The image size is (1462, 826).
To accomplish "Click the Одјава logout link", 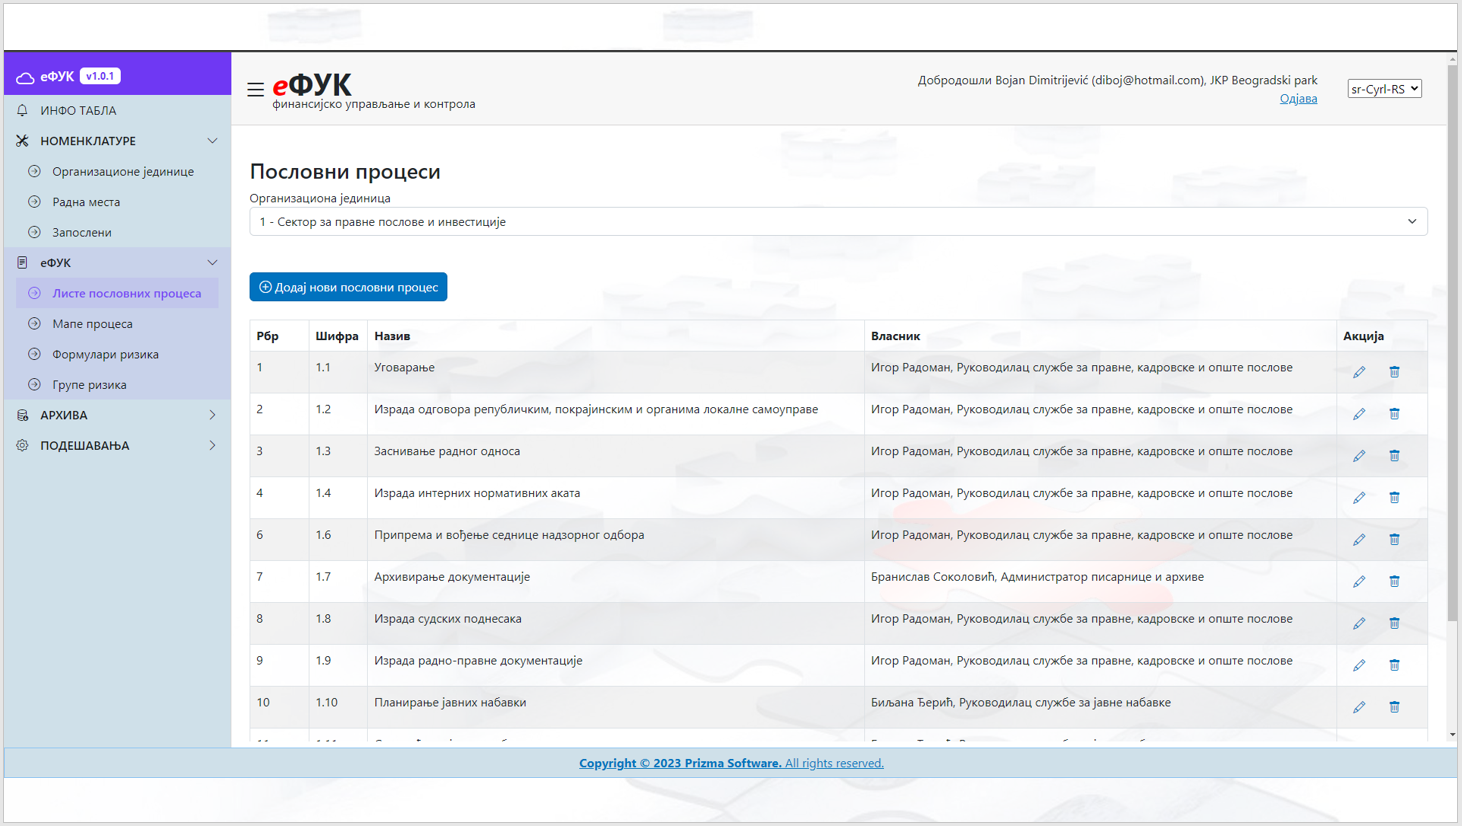I will click(1298, 98).
